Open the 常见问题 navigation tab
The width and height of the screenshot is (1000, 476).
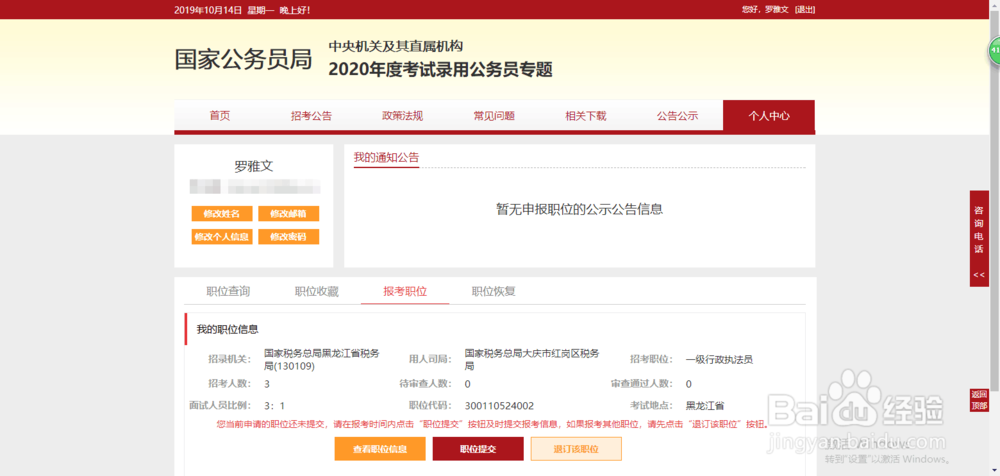[x=494, y=116]
